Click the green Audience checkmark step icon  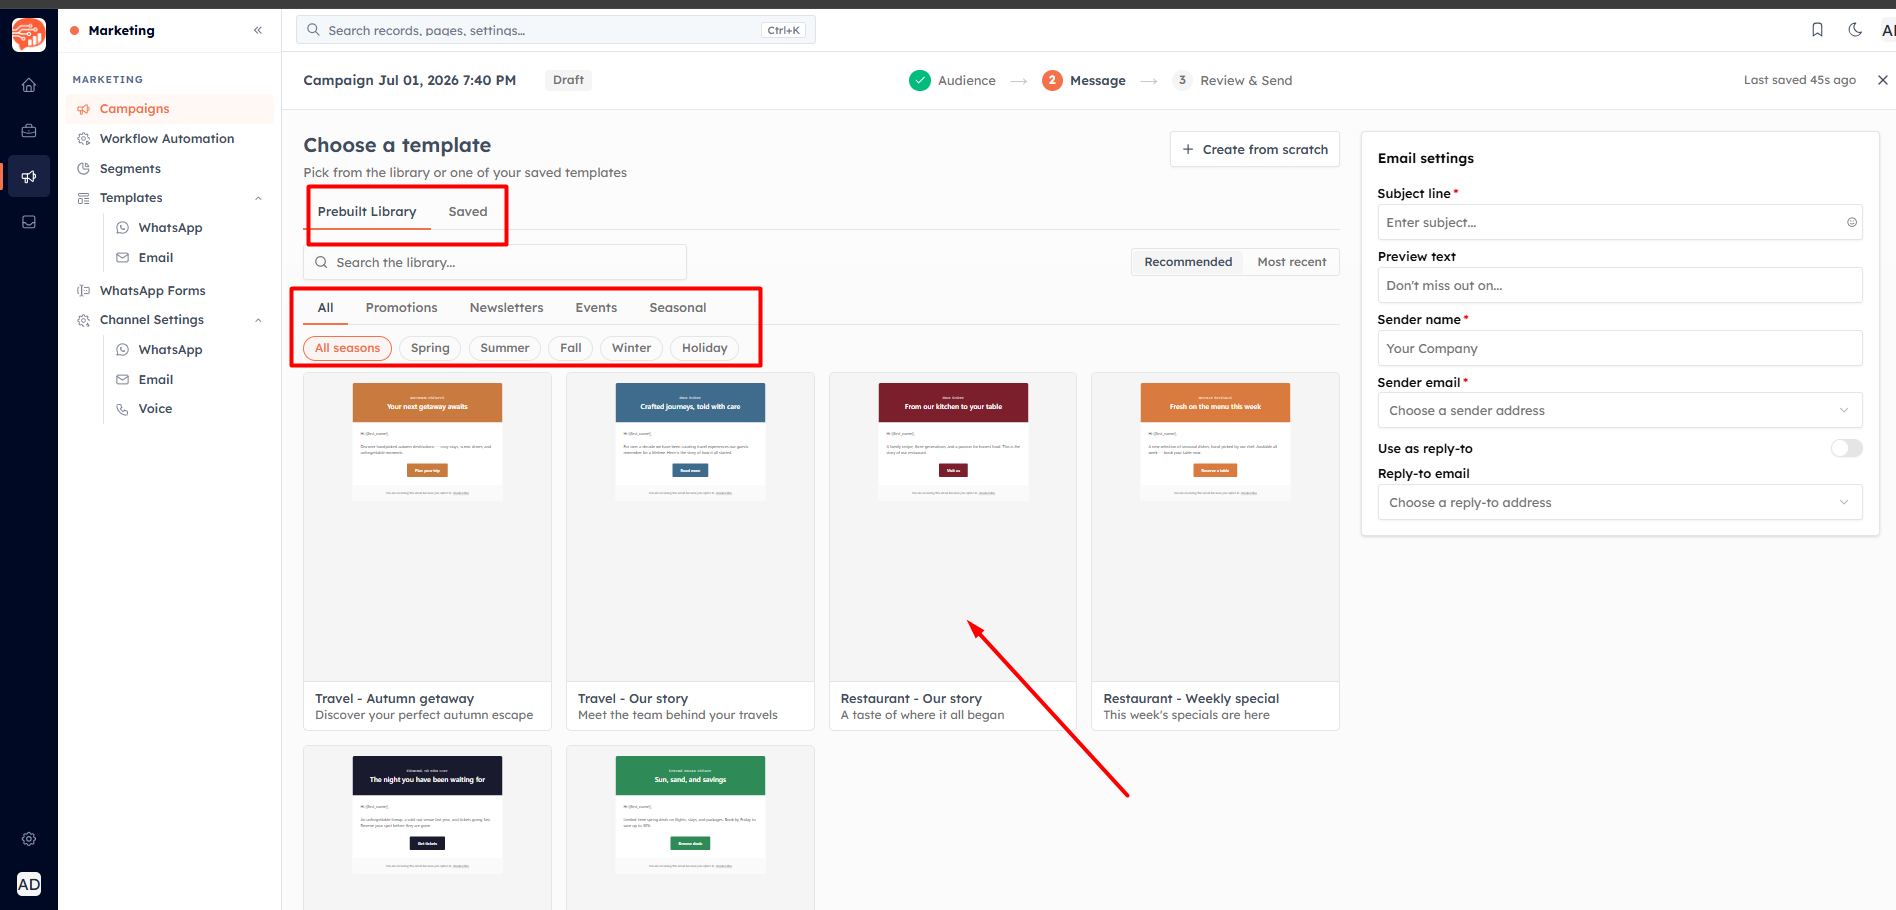pos(920,80)
